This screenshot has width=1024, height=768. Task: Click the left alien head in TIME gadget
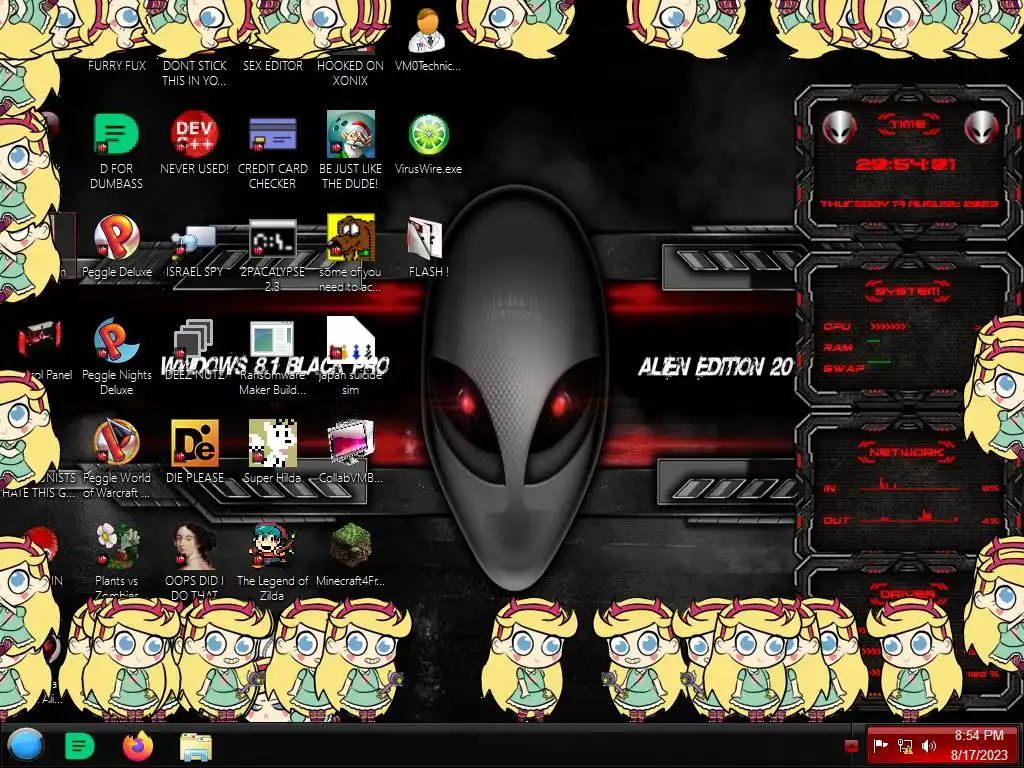[x=839, y=127]
